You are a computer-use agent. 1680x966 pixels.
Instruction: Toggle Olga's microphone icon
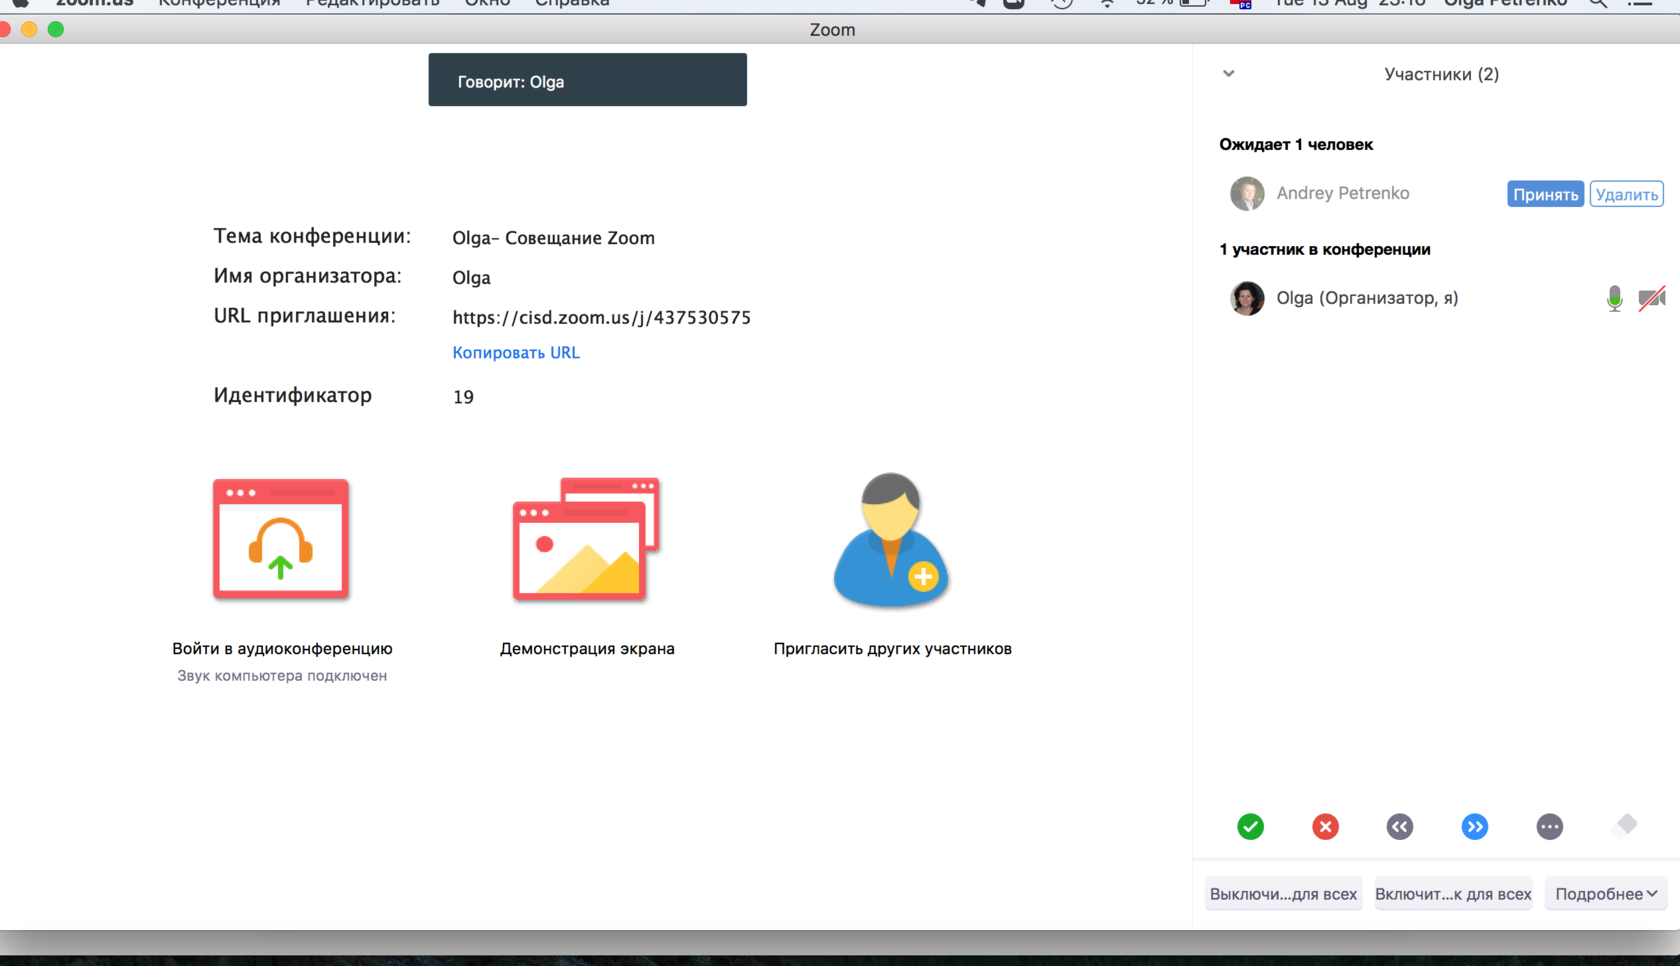[x=1614, y=298]
